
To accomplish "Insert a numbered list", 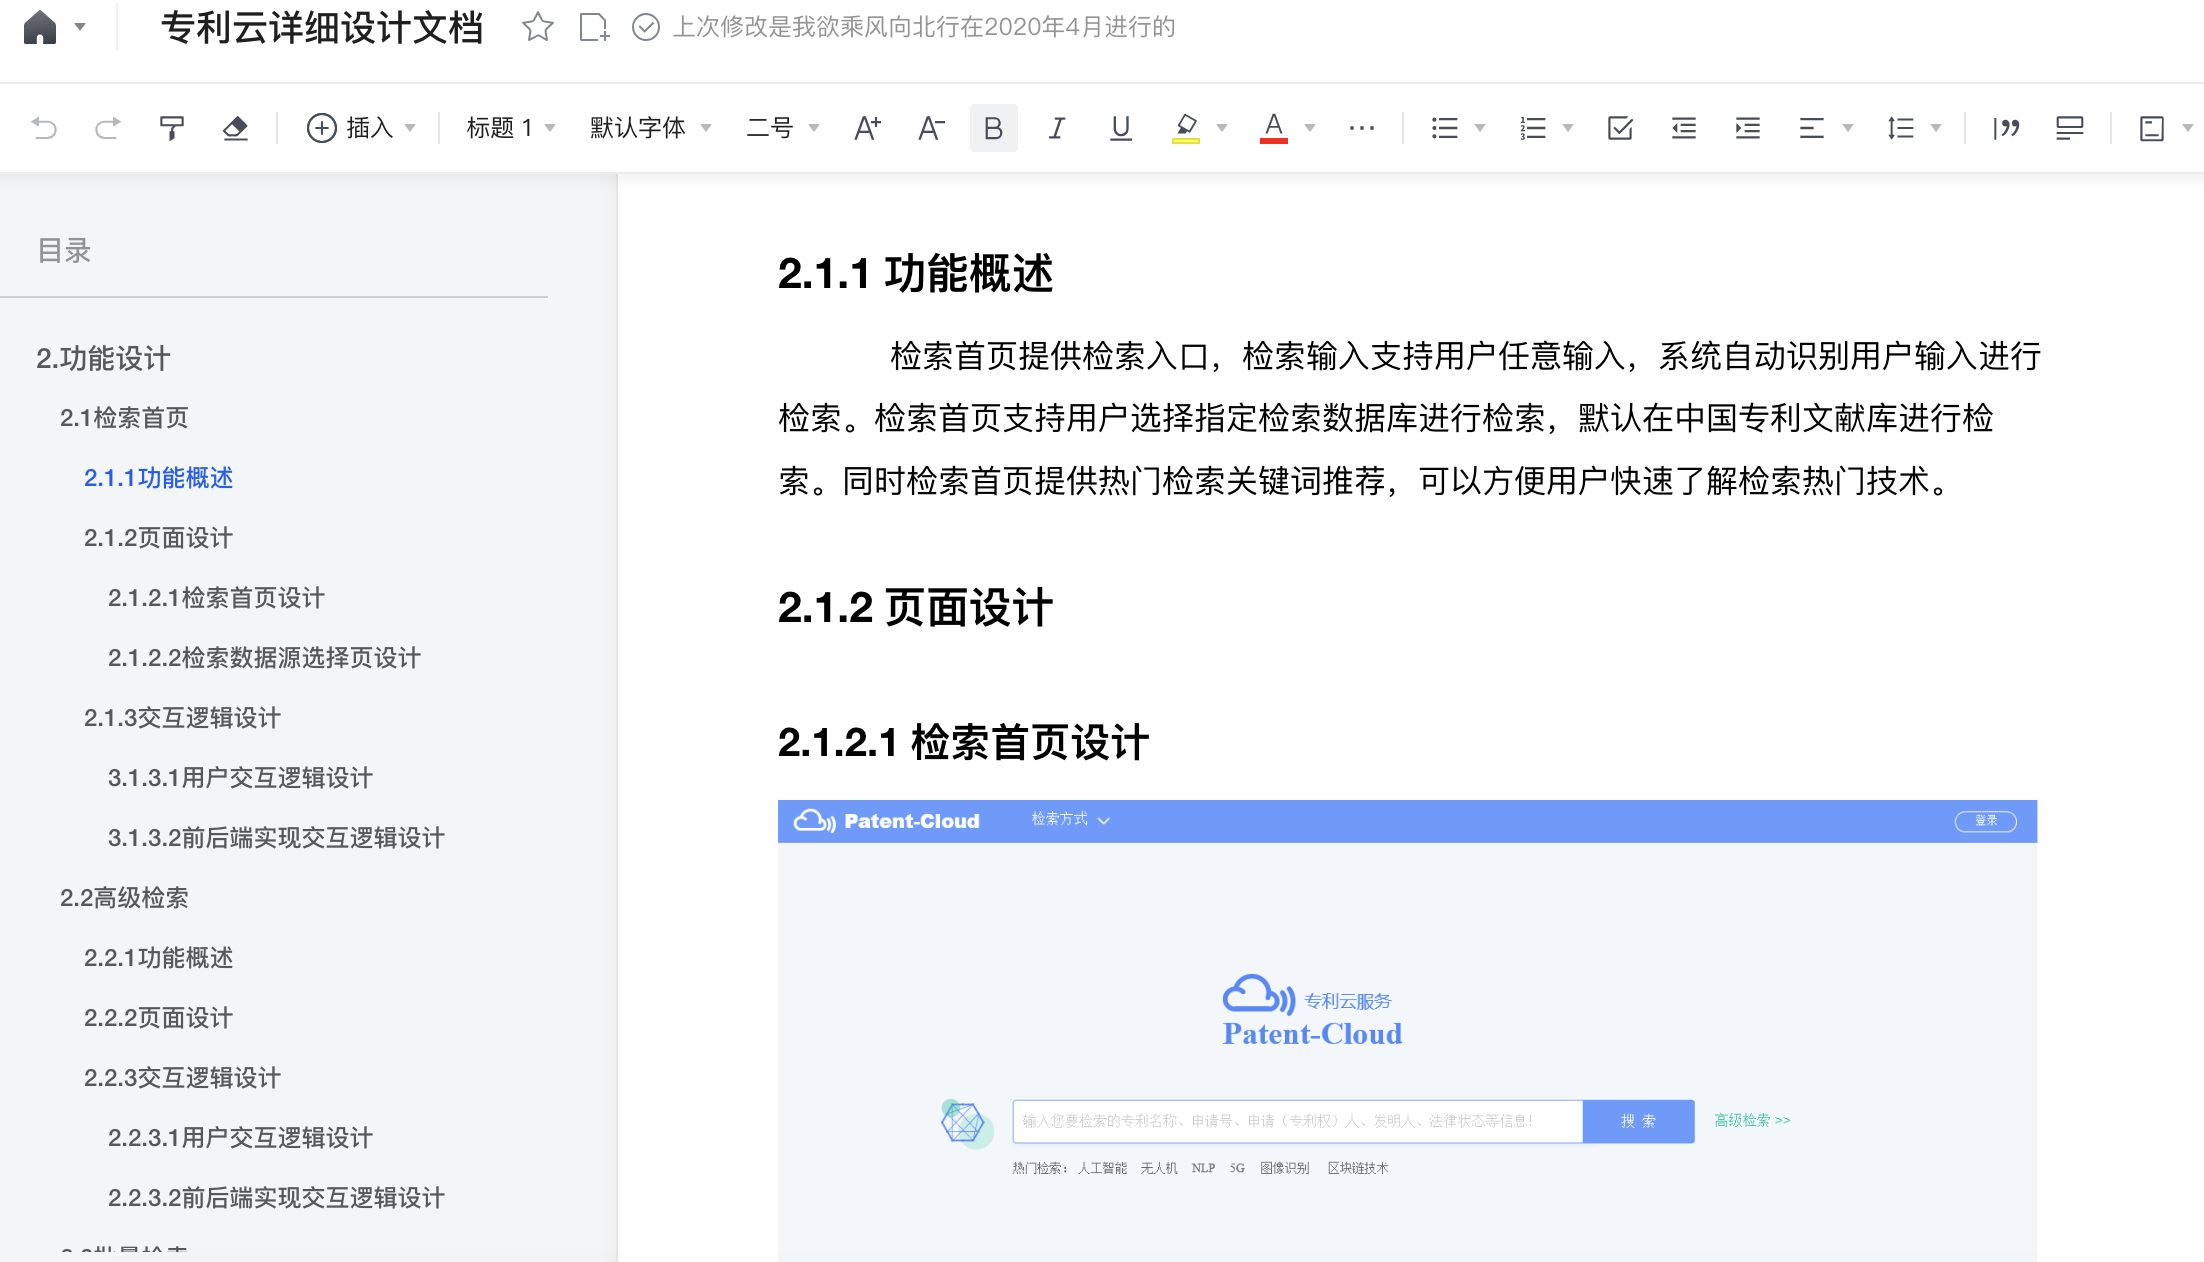I will tap(1532, 128).
